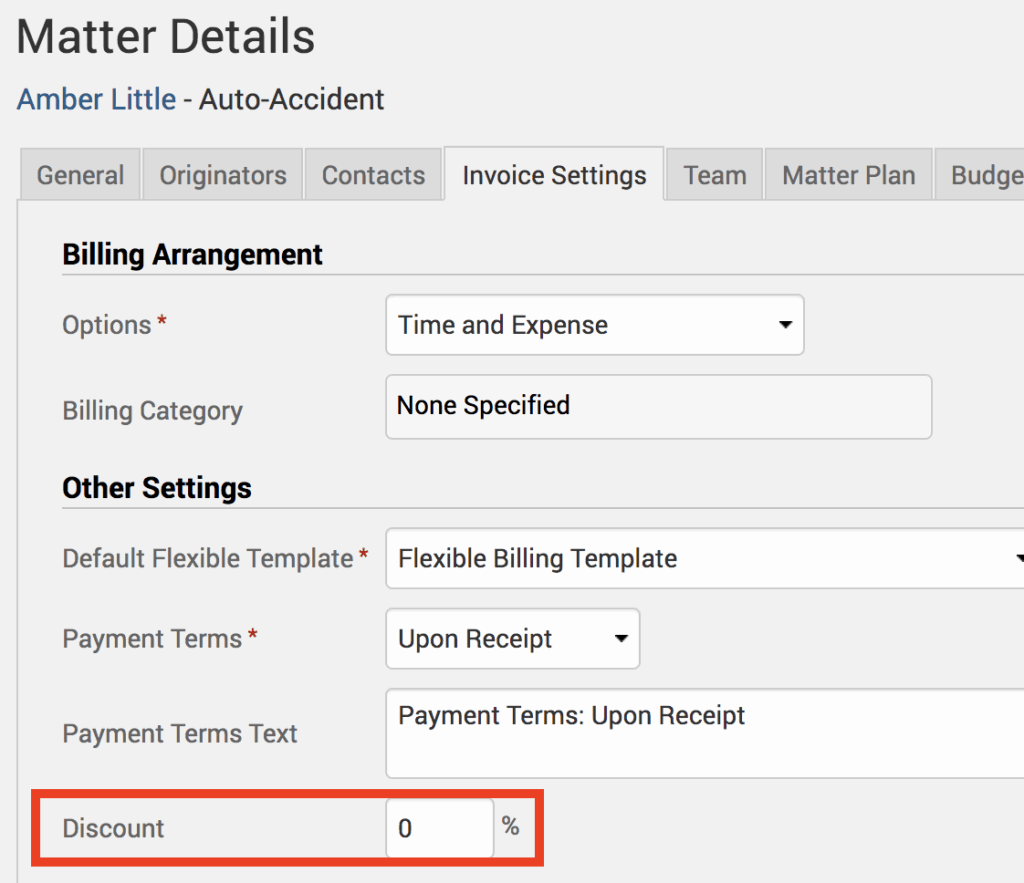Viewport: 1024px width, 883px height.
Task: Switch to the Originators tab
Action: coord(223,176)
